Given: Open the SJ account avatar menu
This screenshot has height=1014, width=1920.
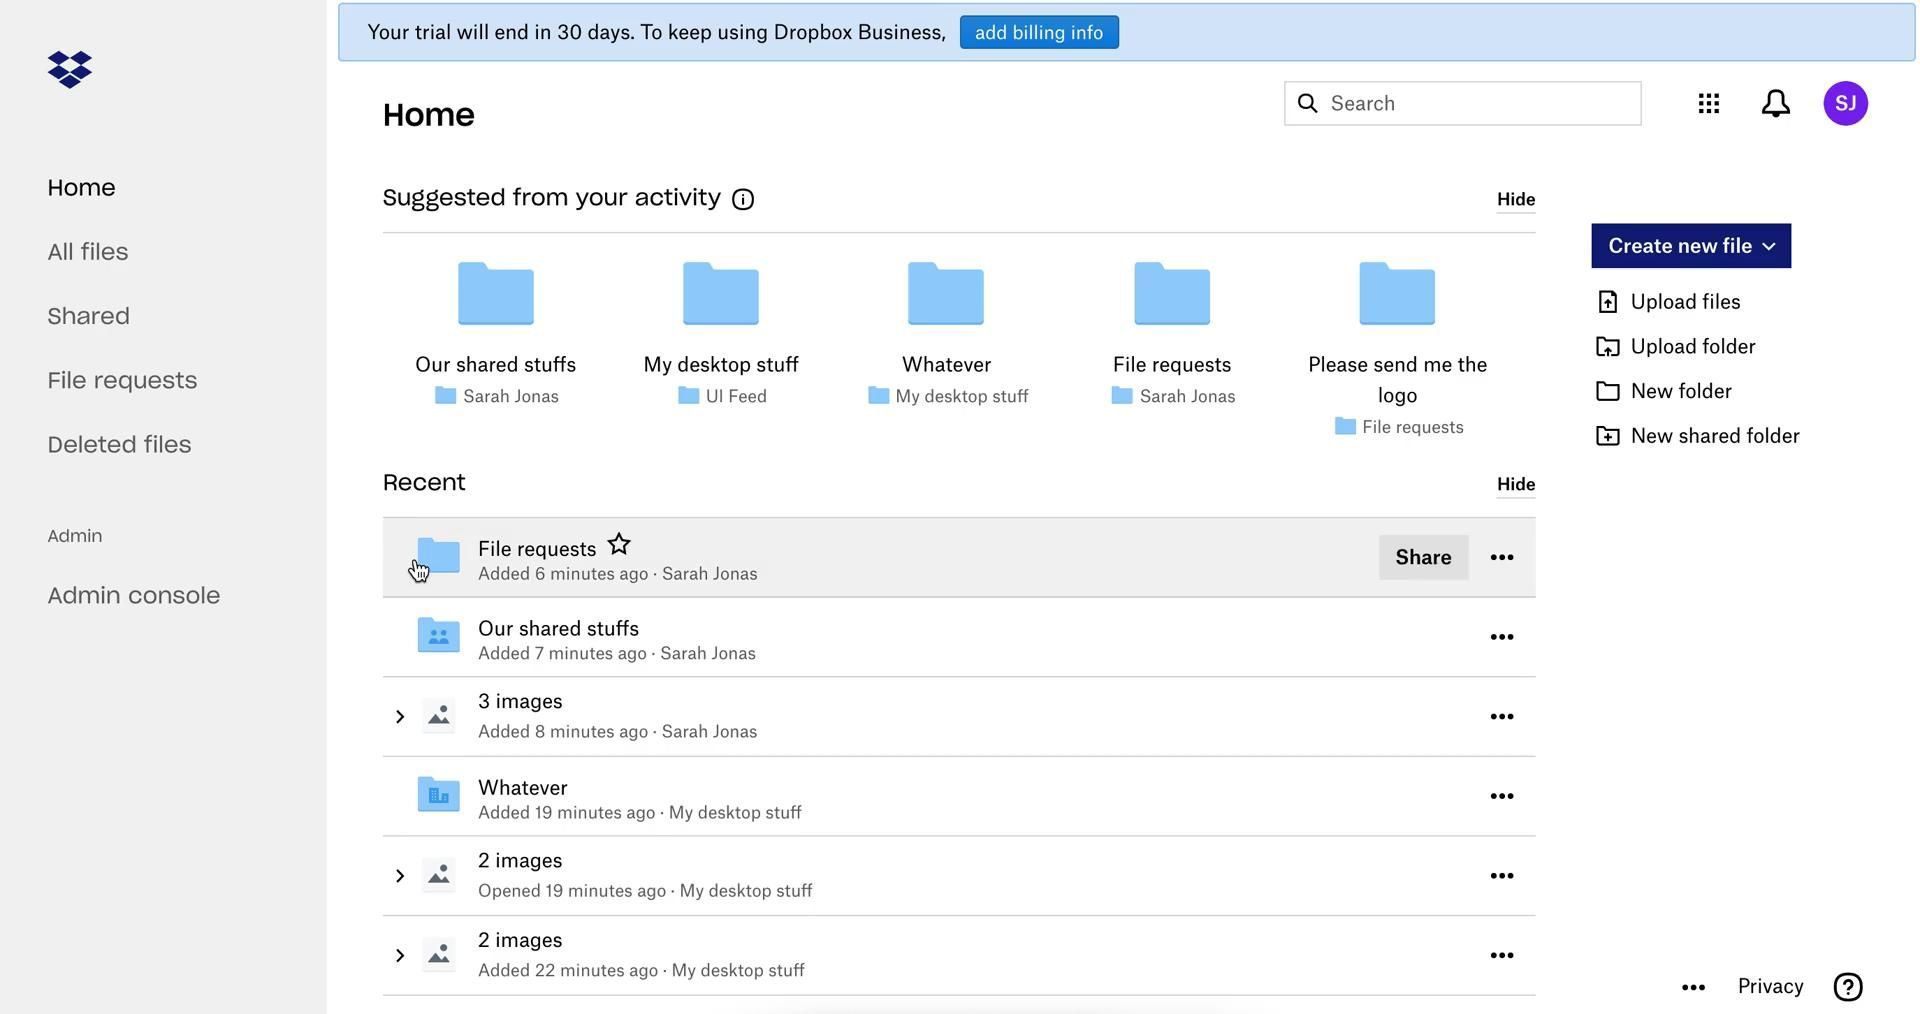Looking at the screenshot, I should [1845, 104].
